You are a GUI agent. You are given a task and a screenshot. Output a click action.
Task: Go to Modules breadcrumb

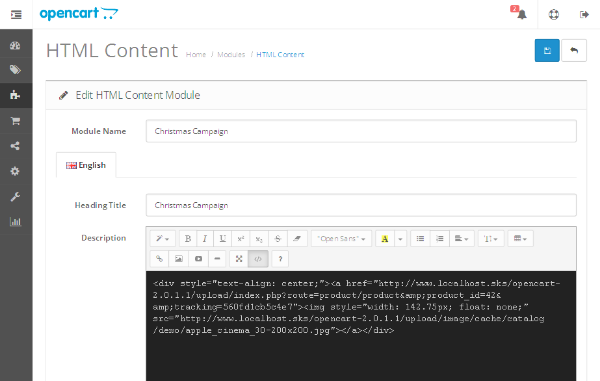(x=231, y=55)
